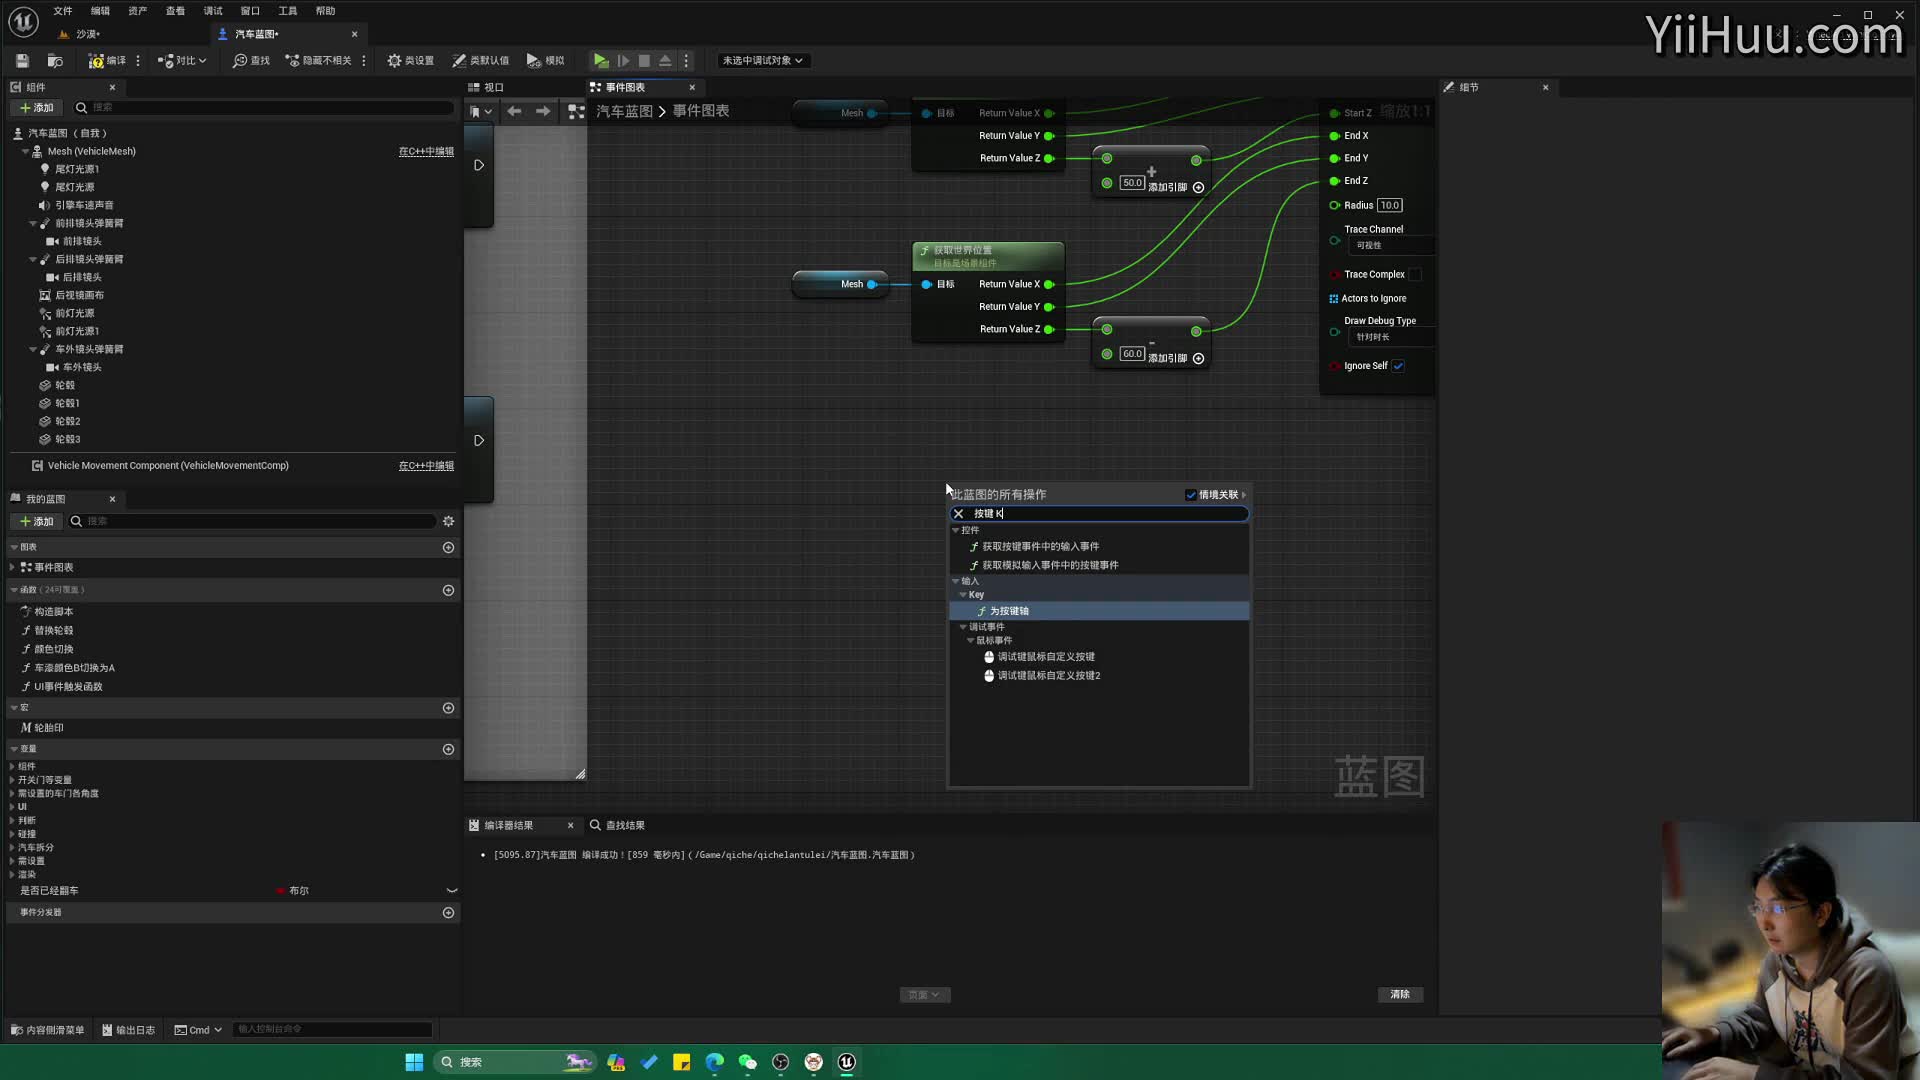This screenshot has height=1080, width=1920.
Task: Toggle 隐藏不相关 hide unrelated nodes
Action: [x=319, y=61]
